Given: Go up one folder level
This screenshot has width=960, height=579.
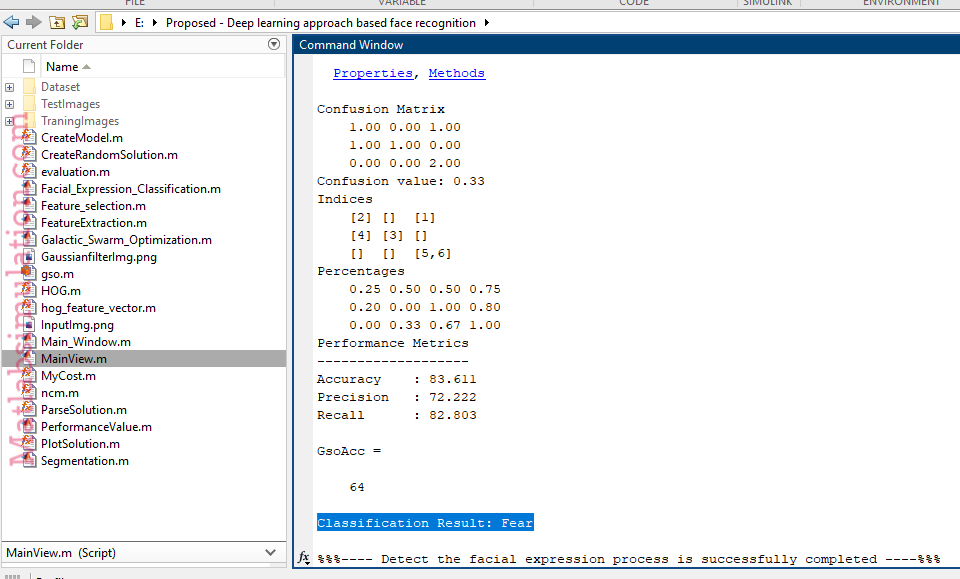Looking at the screenshot, I should coord(57,23).
